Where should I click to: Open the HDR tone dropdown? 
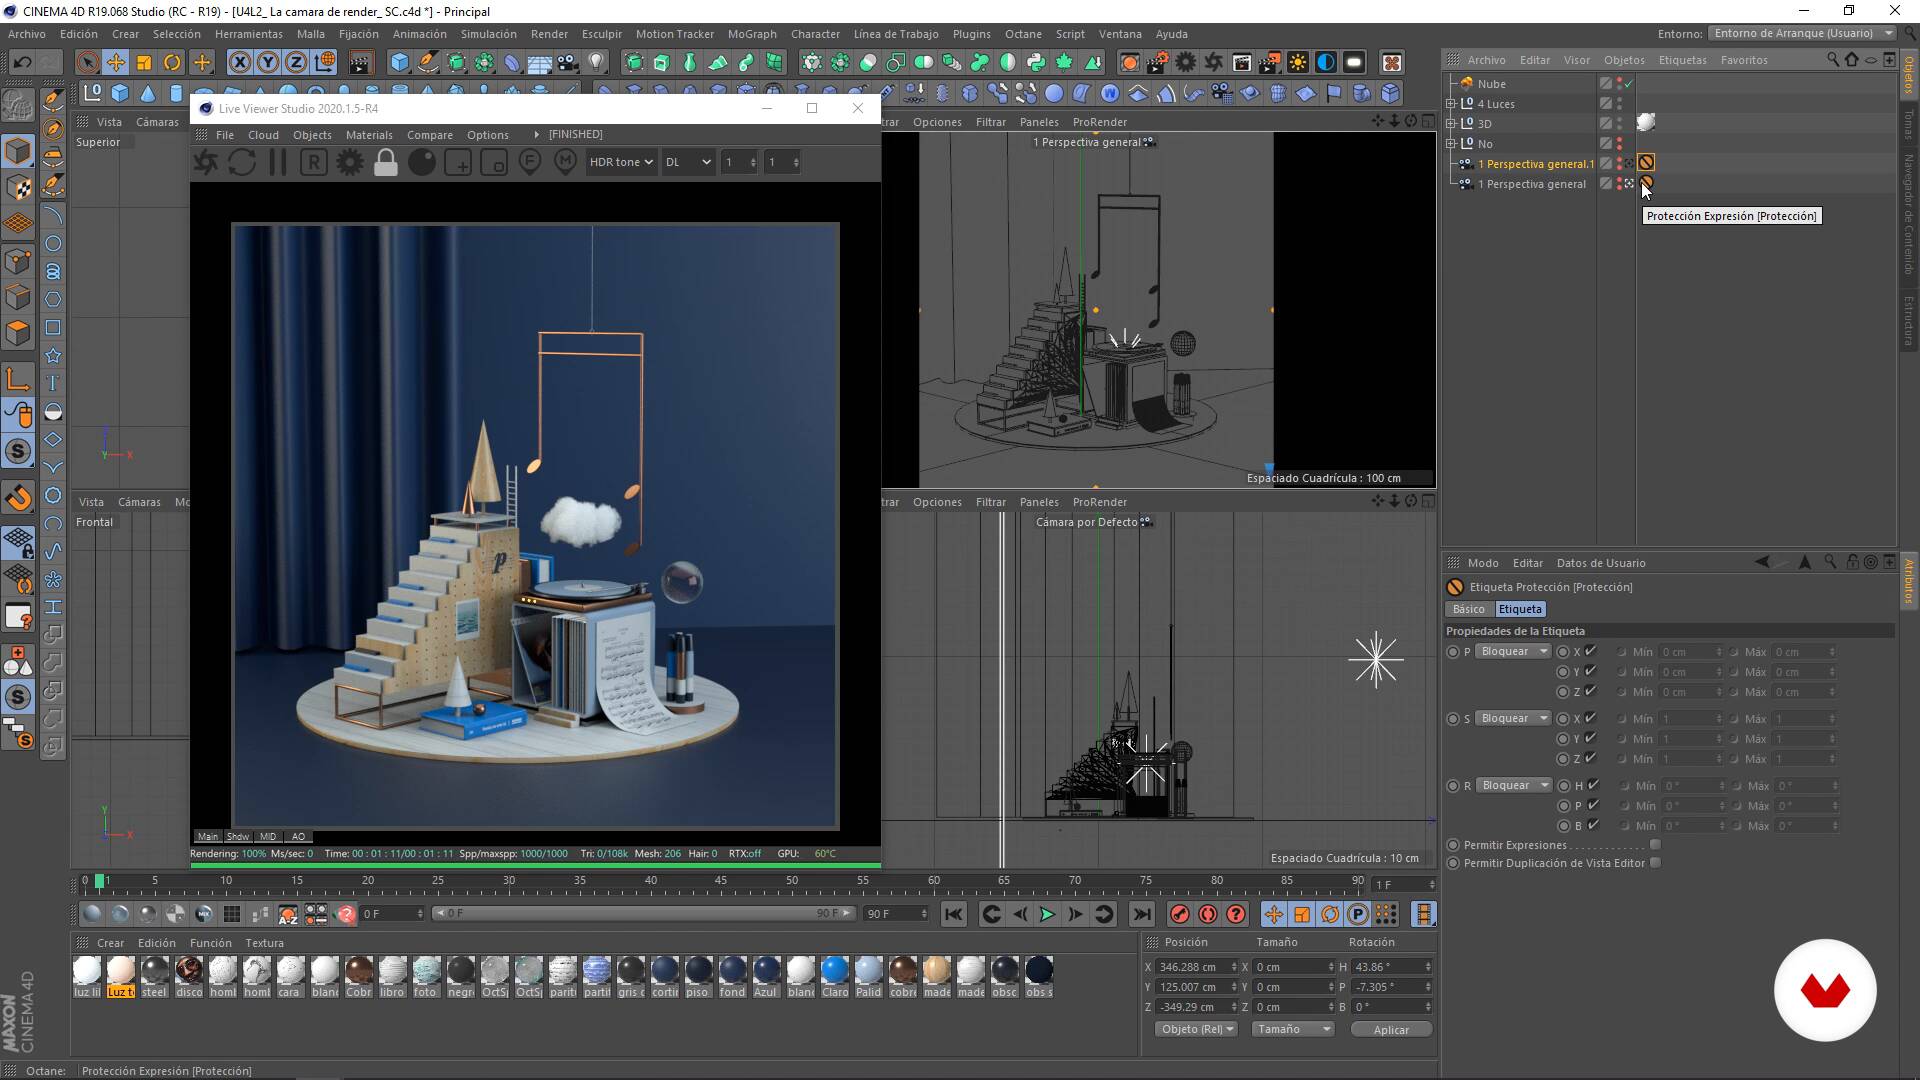pyautogui.click(x=621, y=162)
